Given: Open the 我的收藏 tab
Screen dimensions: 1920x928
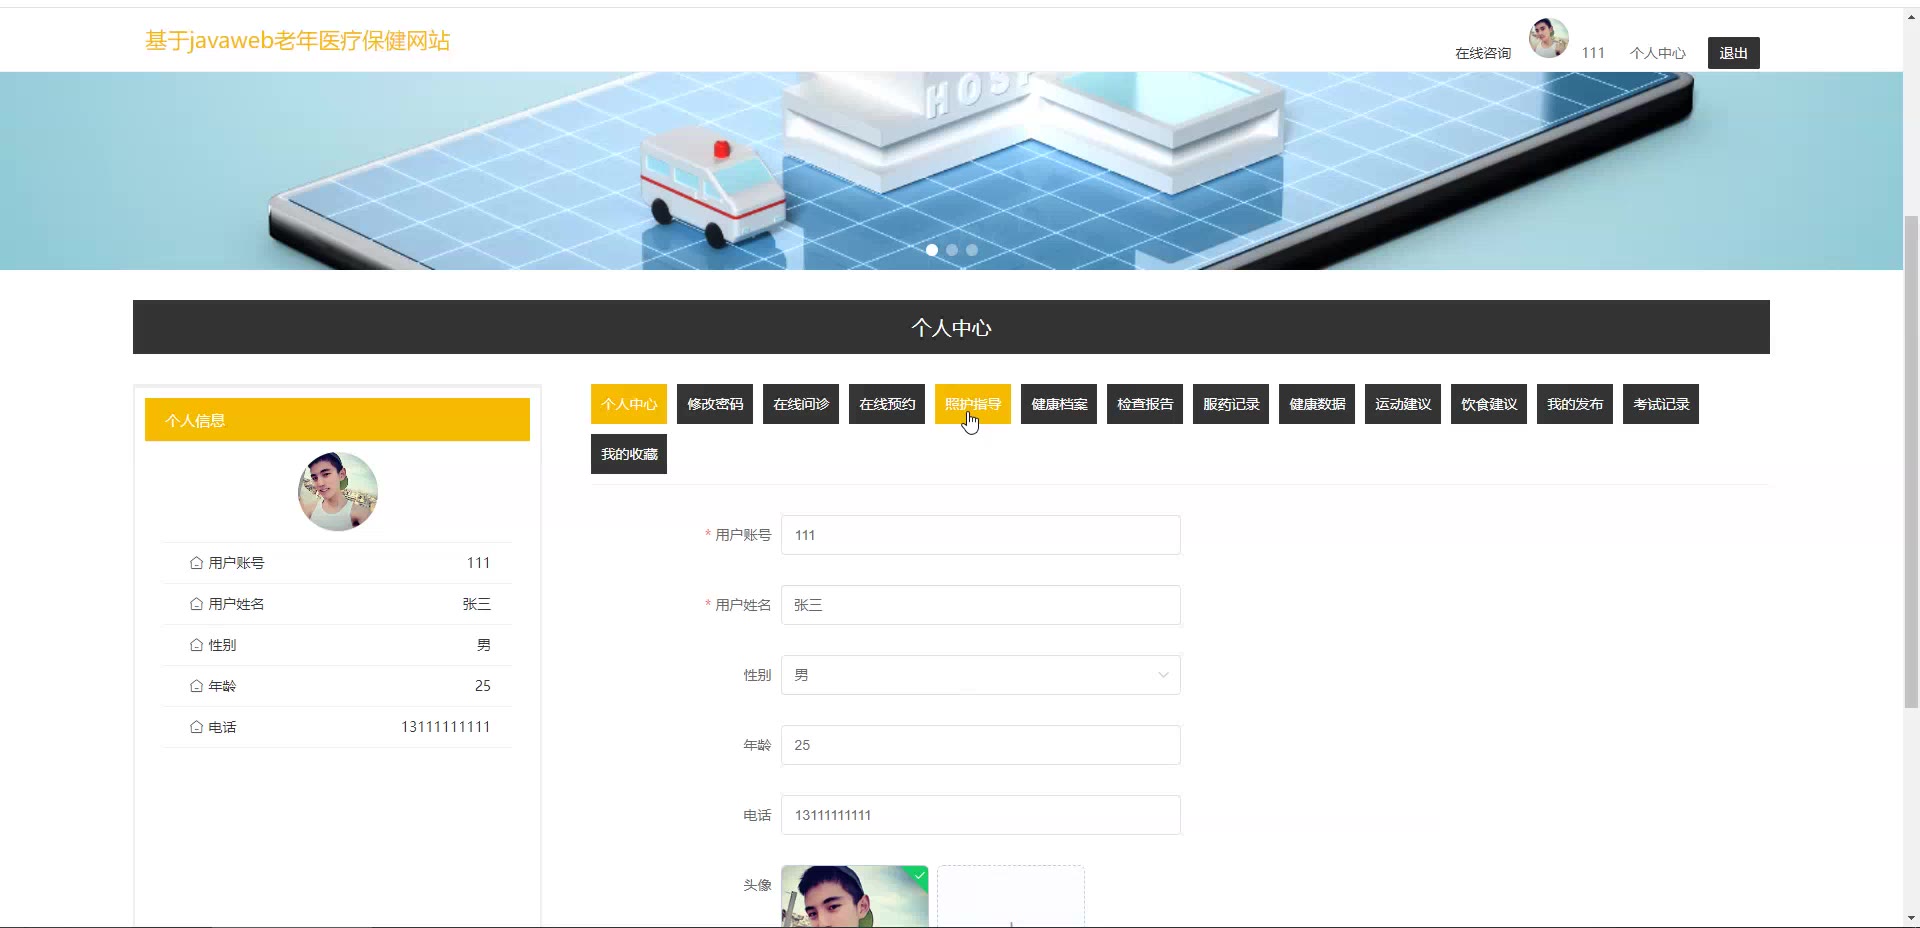Looking at the screenshot, I should coord(629,454).
